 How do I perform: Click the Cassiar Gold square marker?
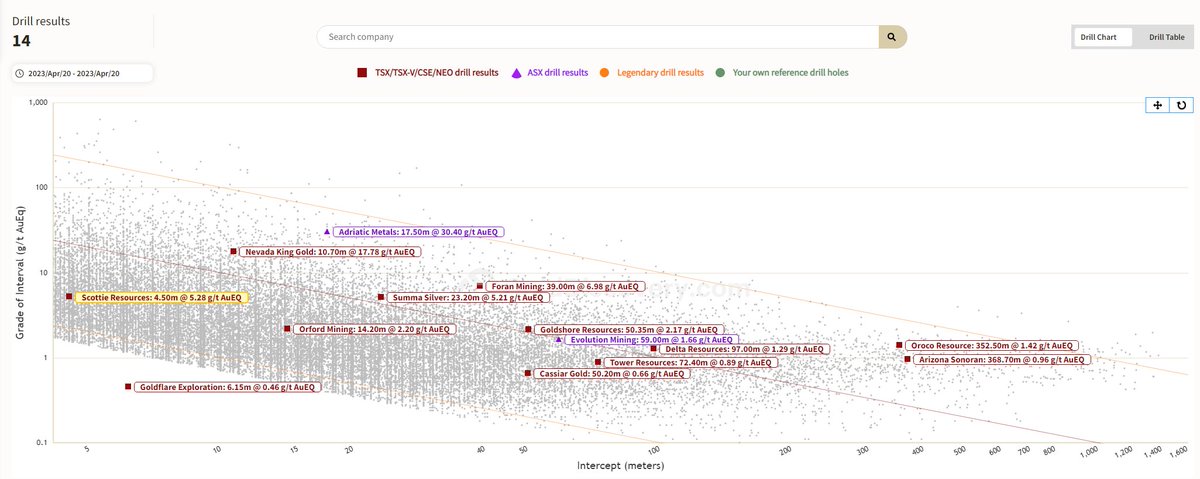tap(528, 373)
